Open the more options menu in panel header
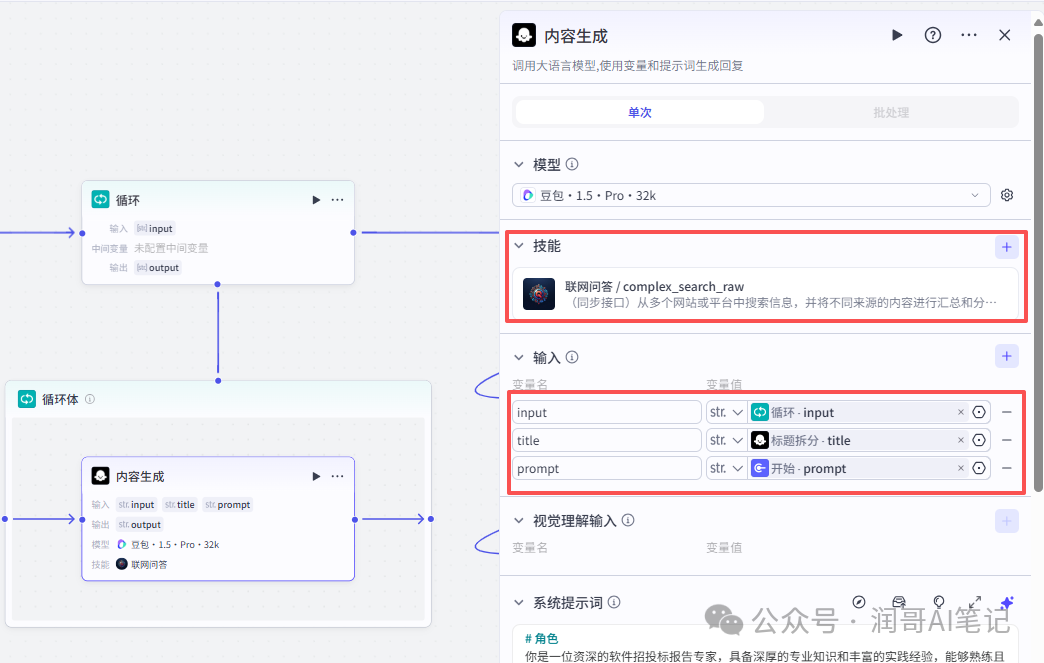The height and width of the screenshot is (663, 1044). [969, 35]
